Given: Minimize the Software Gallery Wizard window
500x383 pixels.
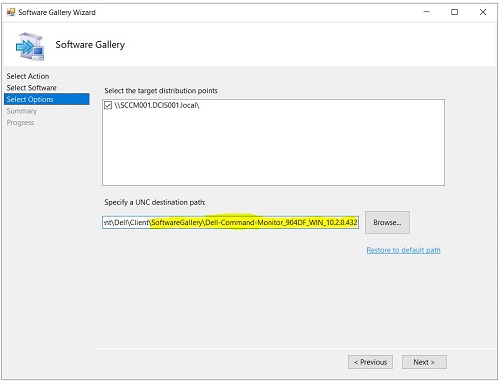Looking at the screenshot, I should pyautogui.click(x=426, y=12).
